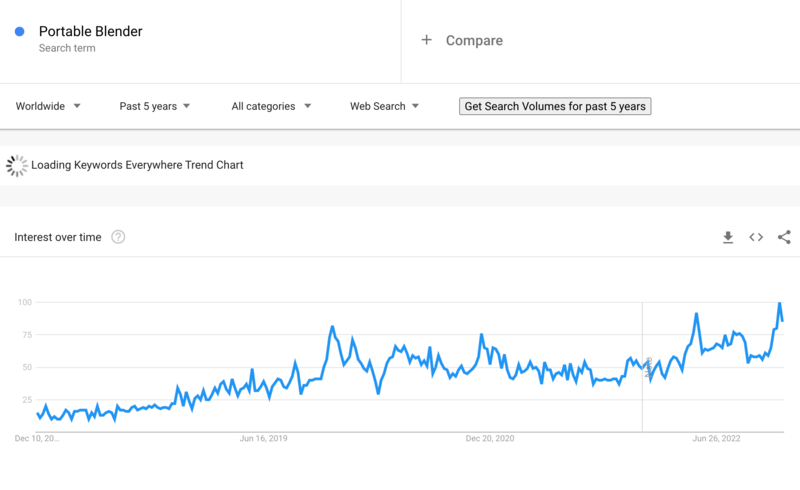Click the loading spinner icon

pyautogui.click(x=16, y=165)
